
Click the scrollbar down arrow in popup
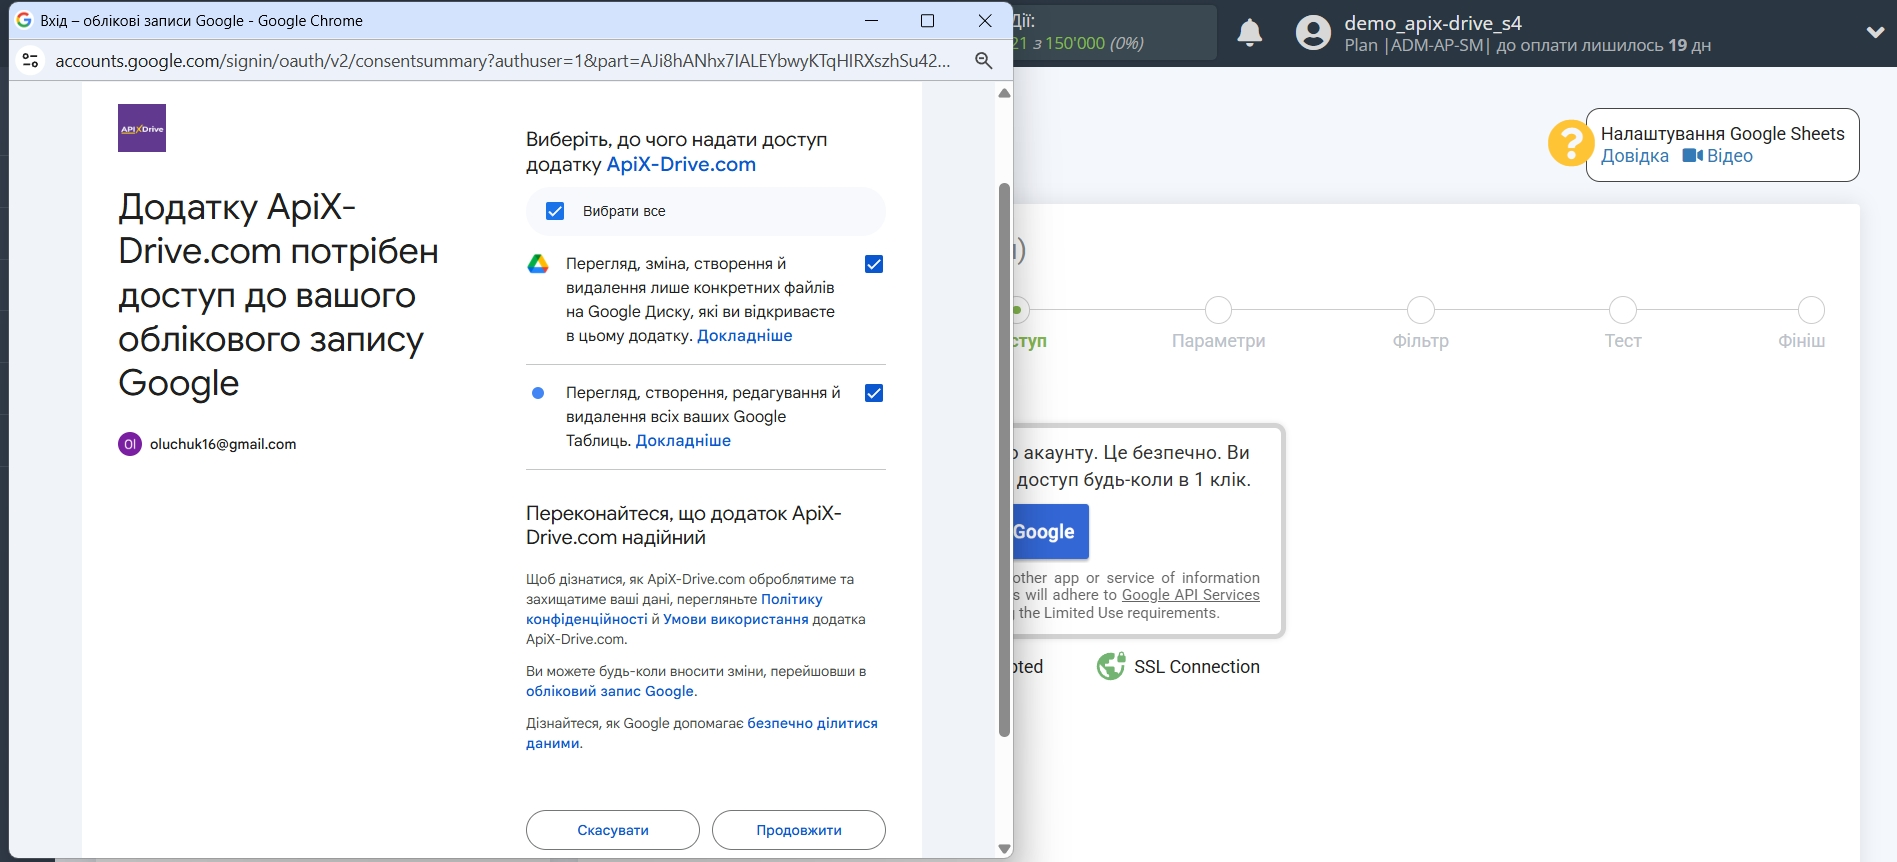tap(1004, 849)
